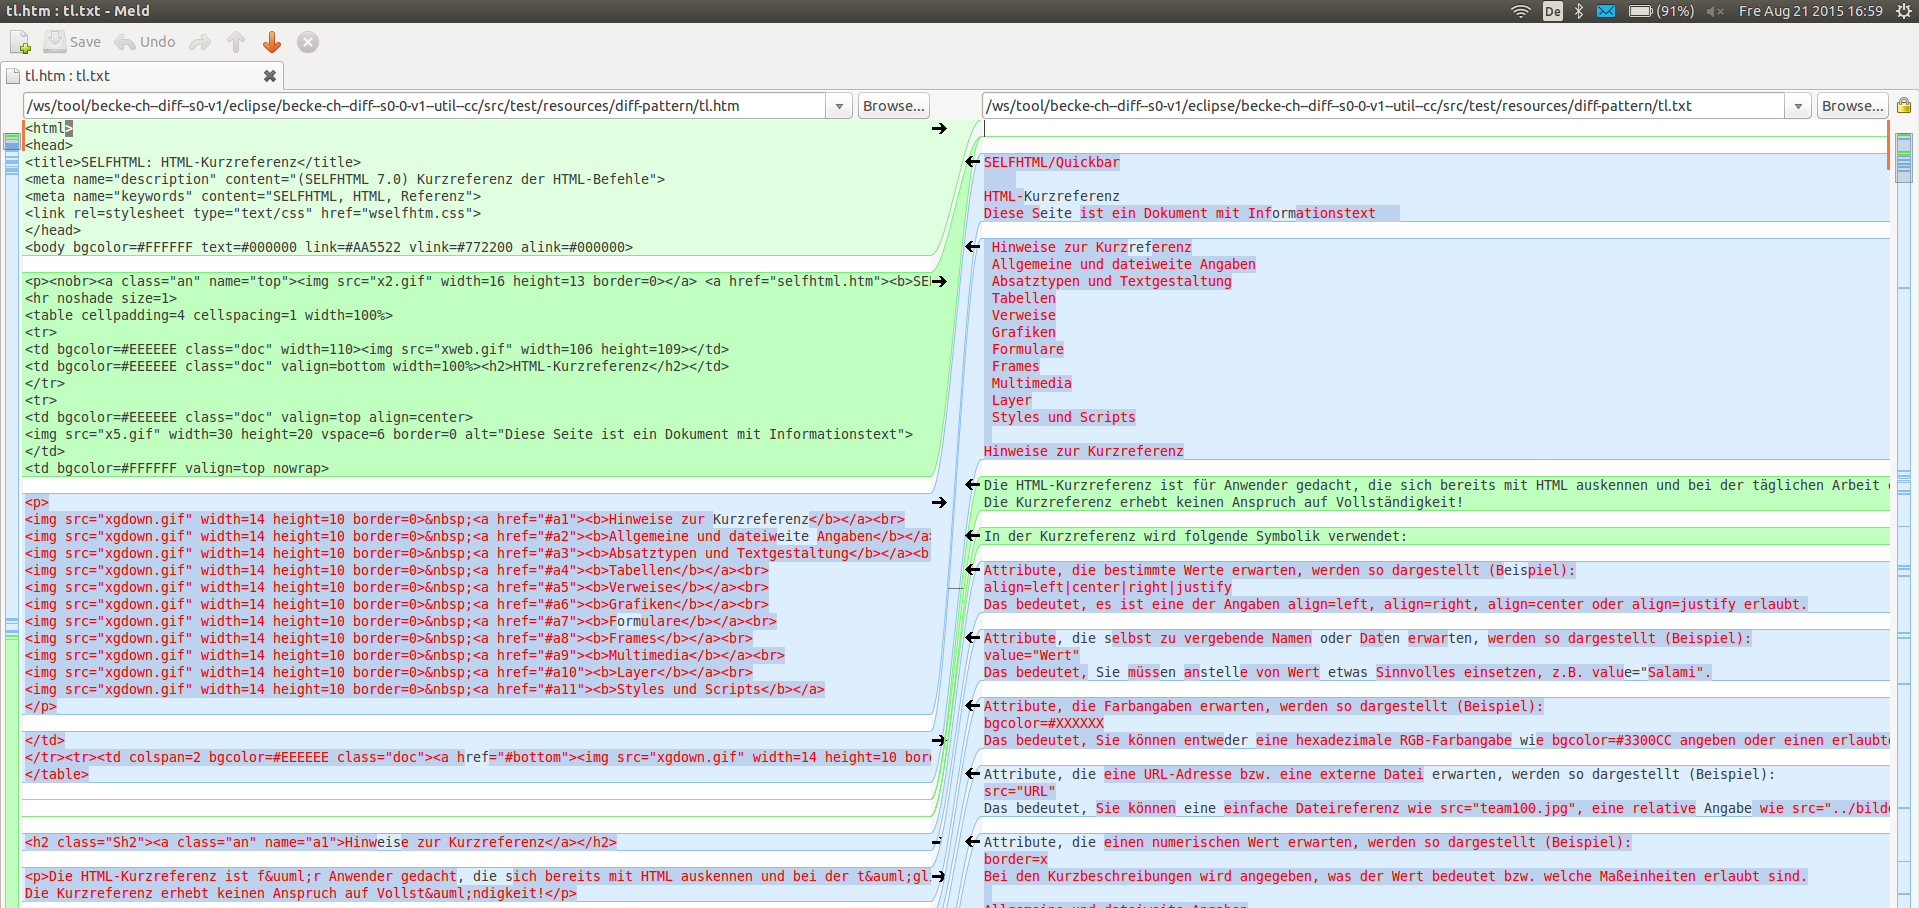Click the Redo arrow icon

200,42
